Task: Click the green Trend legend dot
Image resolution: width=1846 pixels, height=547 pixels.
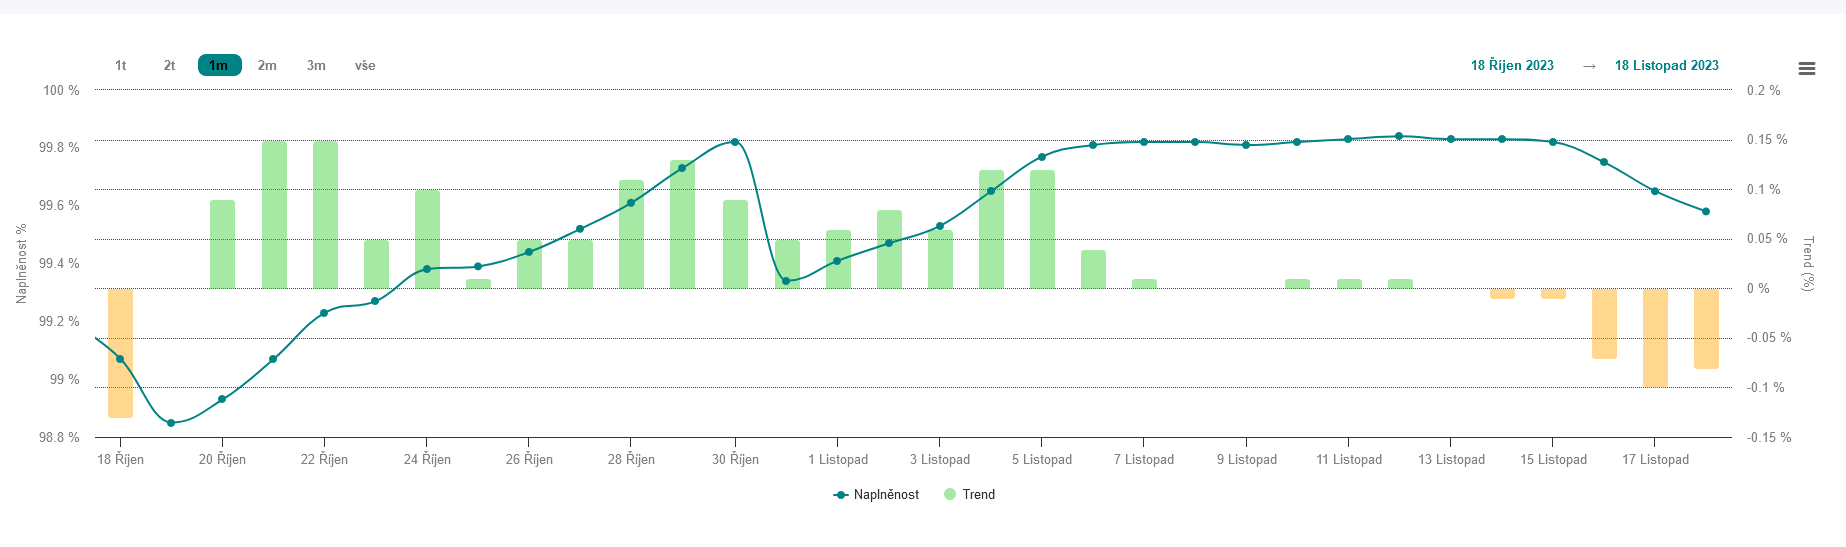Action: (x=950, y=495)
